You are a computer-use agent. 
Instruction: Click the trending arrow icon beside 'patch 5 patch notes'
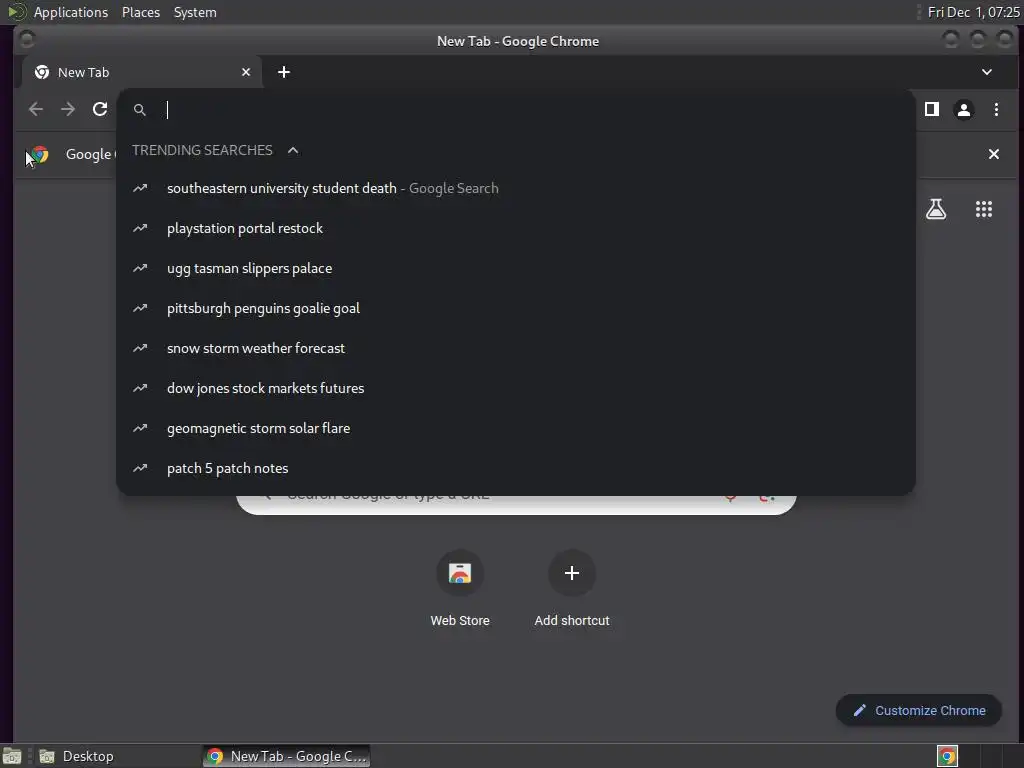tap(140, 468)
